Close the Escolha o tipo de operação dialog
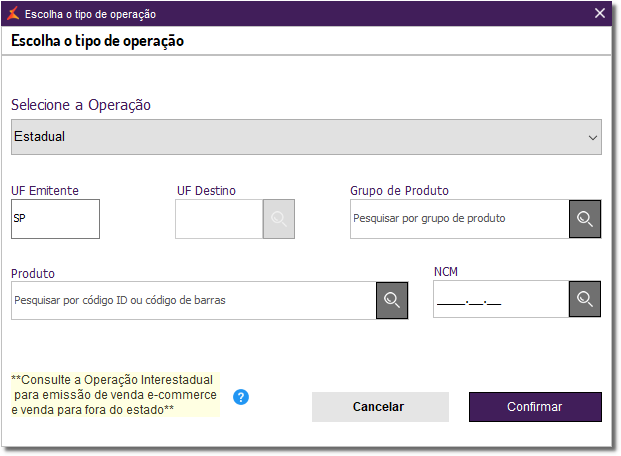This screenshot has width=621, height=456. tap(600, 14)
